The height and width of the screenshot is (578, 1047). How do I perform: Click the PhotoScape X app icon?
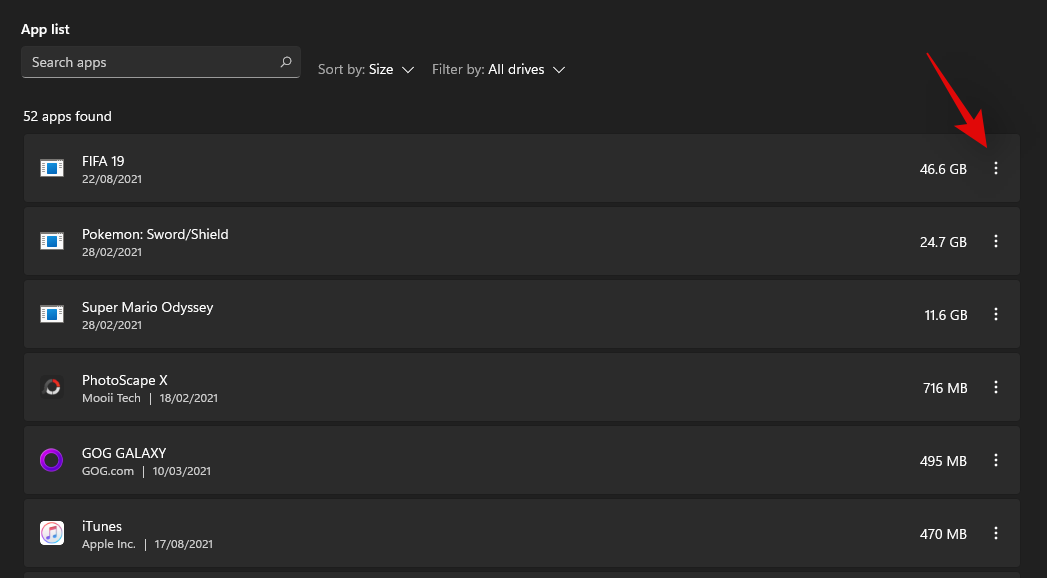(52, 388)
